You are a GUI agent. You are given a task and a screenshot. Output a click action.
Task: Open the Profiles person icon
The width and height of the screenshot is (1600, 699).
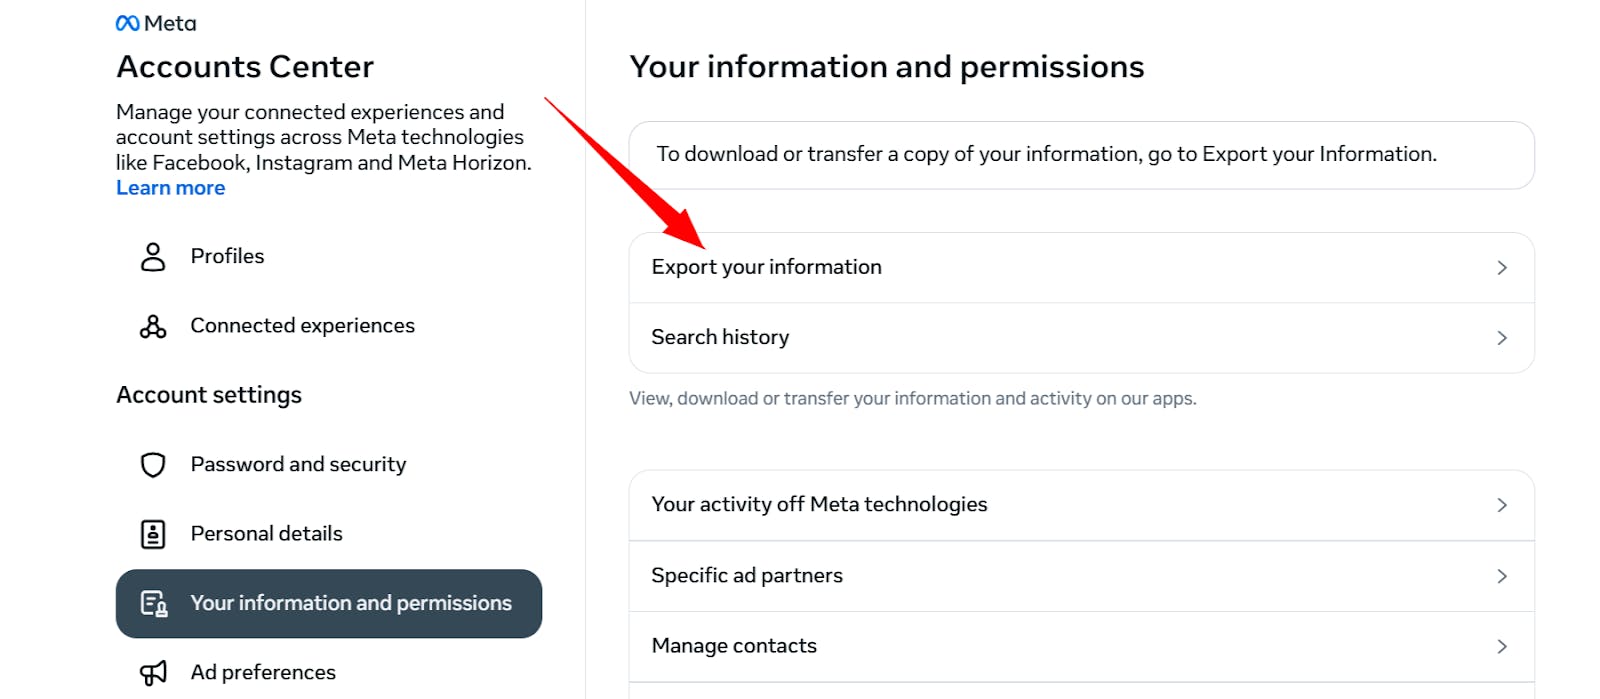pos(153,257)
